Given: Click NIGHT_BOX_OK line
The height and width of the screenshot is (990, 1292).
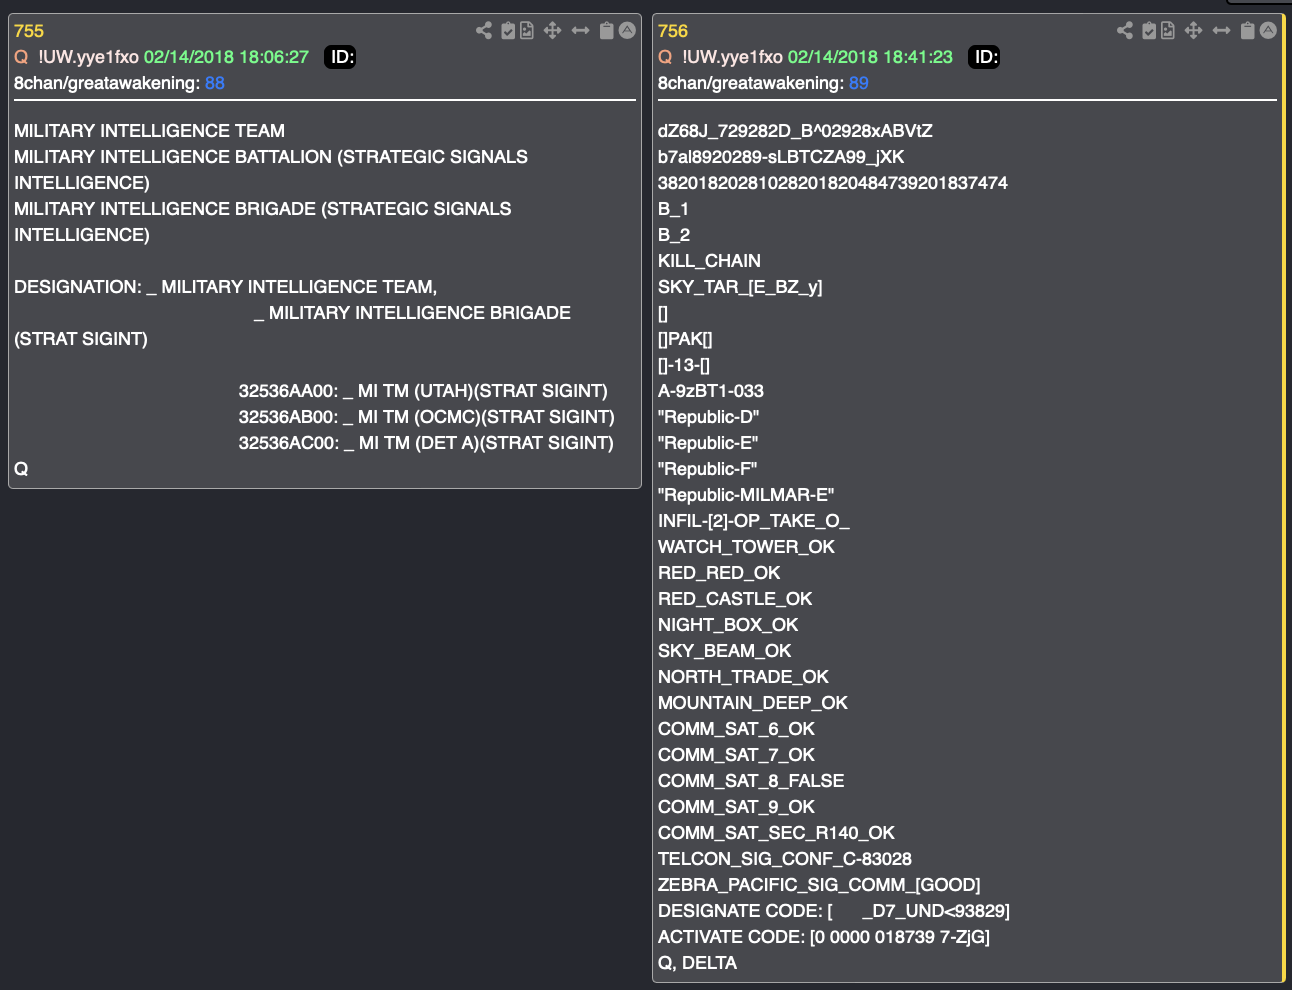Looking at the screenshot, I should (728, 625).
